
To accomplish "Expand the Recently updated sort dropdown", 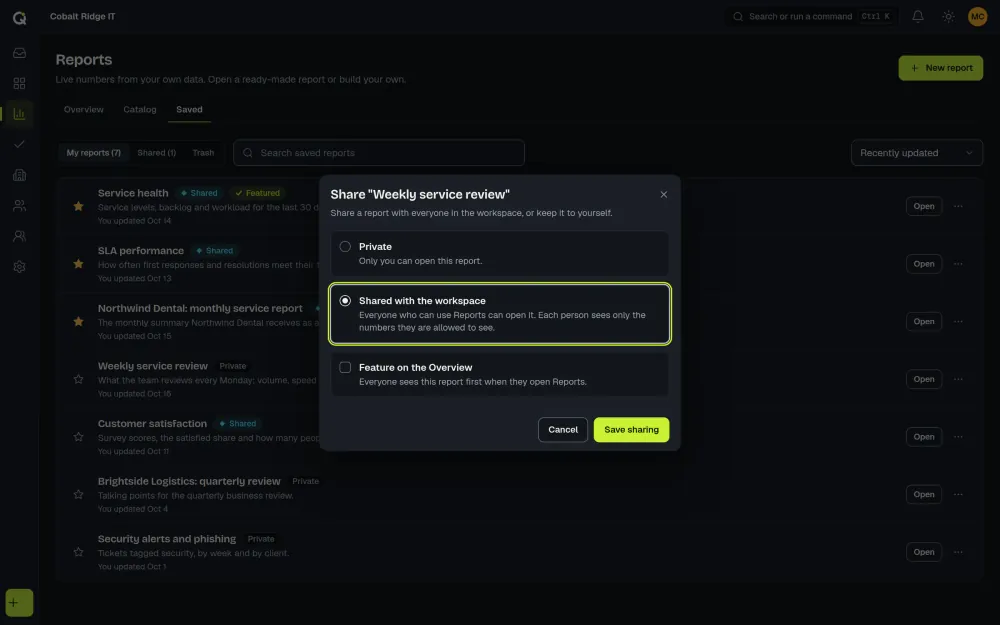I will tap(916, 153).
